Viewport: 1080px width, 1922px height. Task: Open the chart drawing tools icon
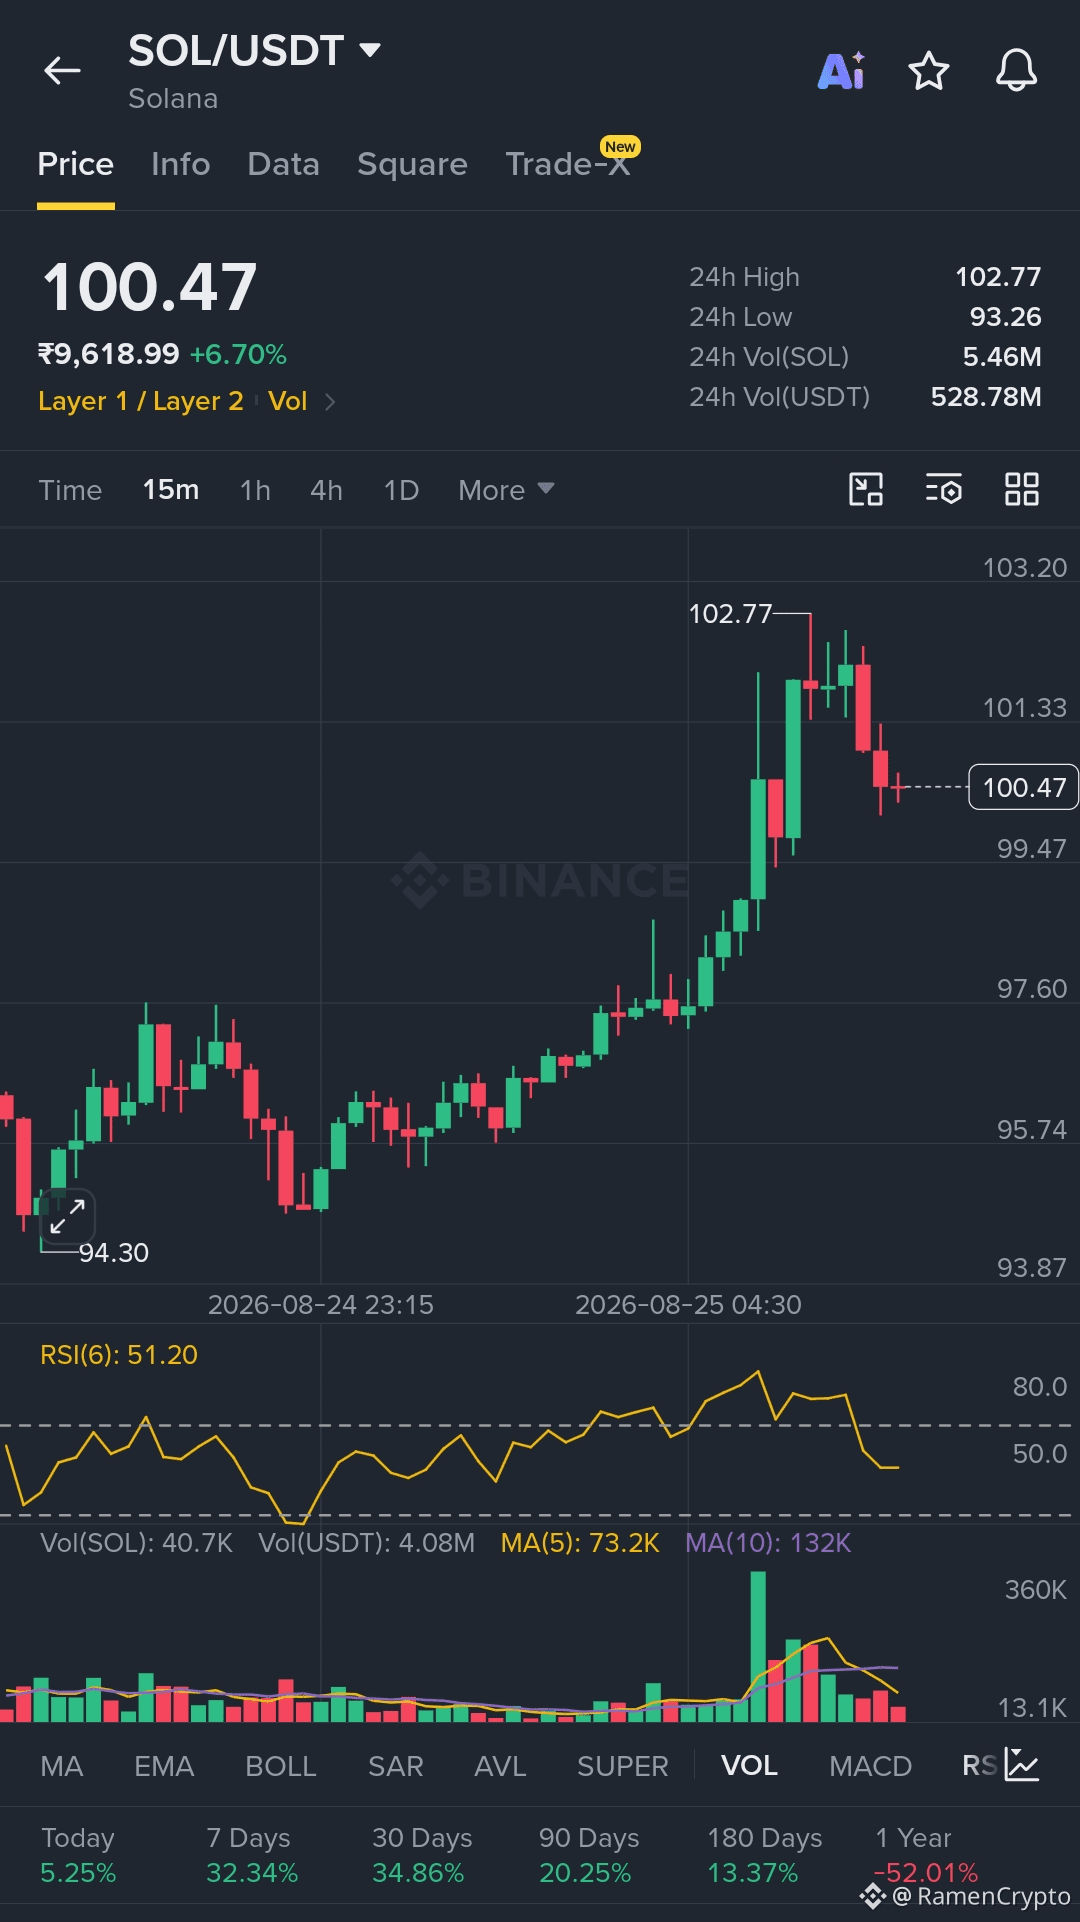866,490
